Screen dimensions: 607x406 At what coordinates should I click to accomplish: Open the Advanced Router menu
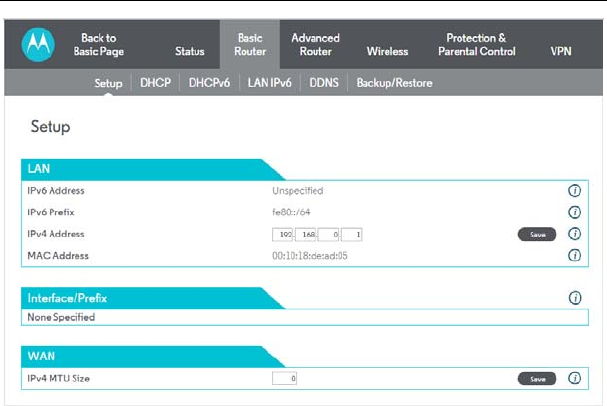316,45
